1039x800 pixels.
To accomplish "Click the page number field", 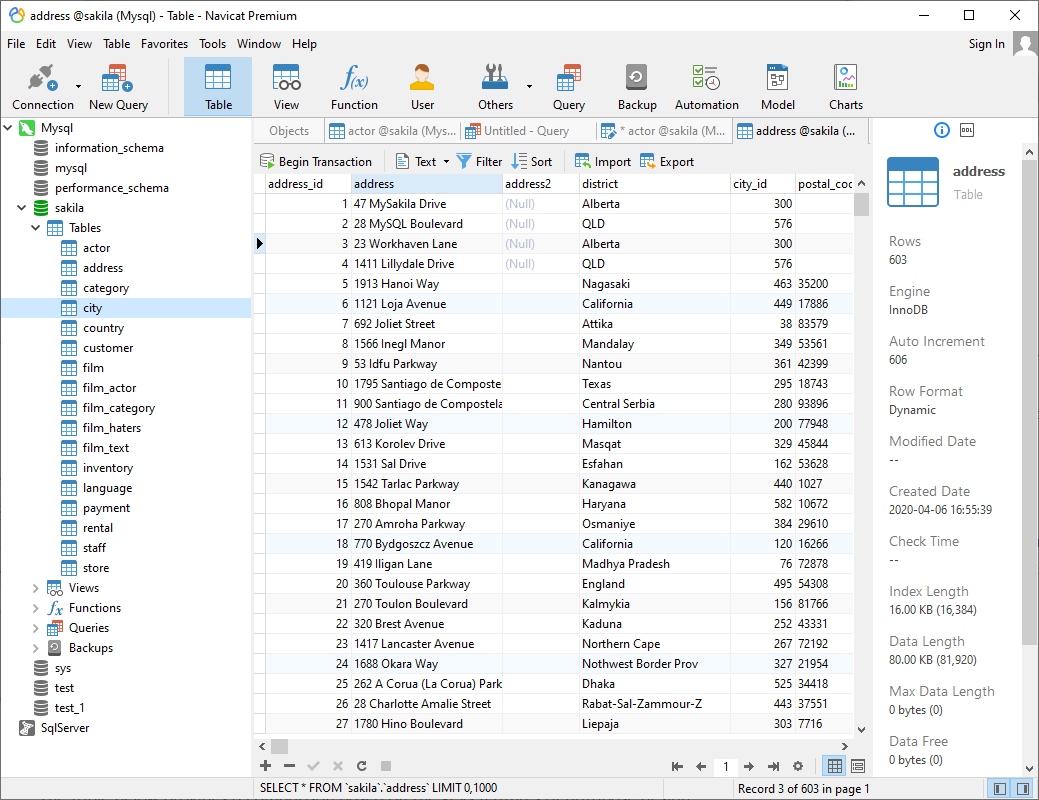I will (726, 767).
